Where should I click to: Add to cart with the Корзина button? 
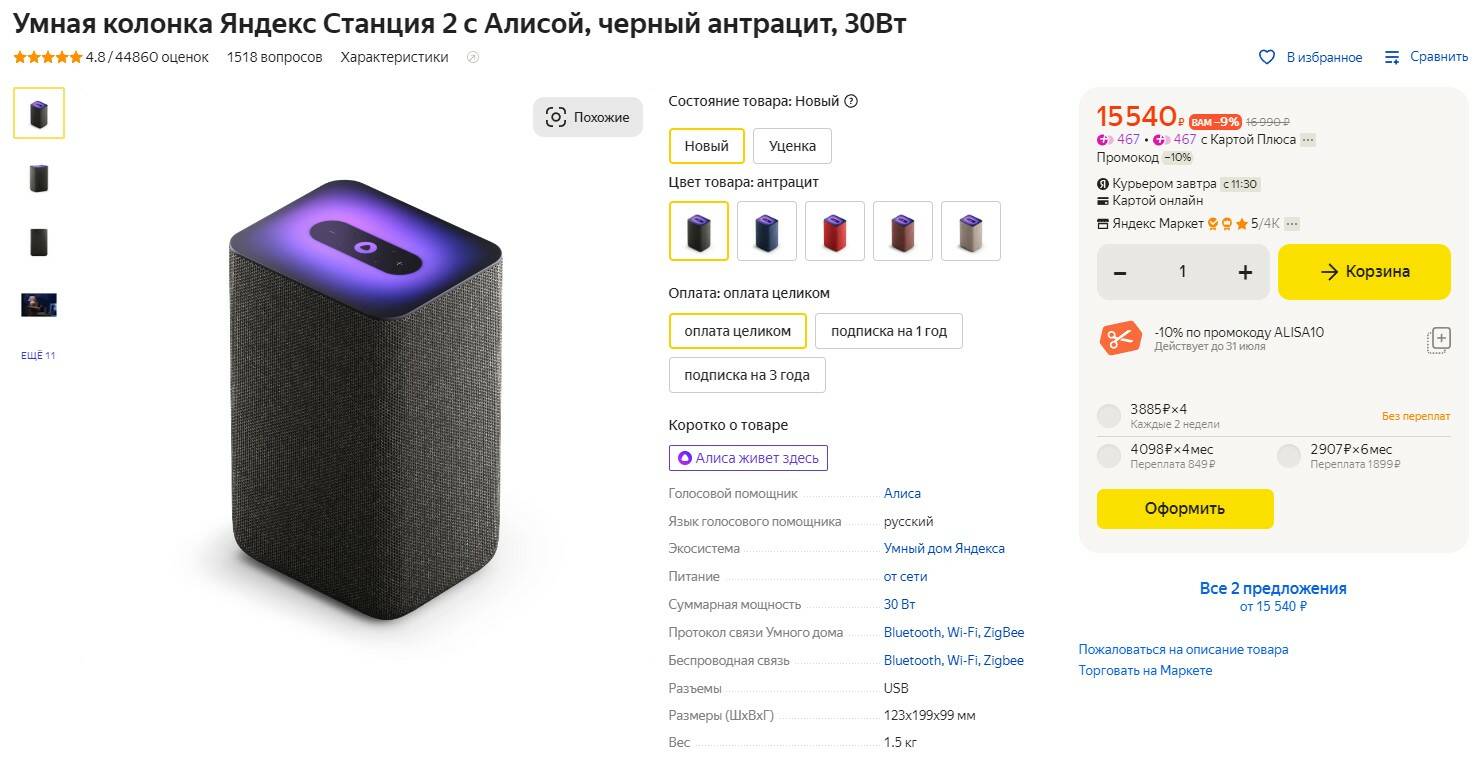(x=1364, y=272)
